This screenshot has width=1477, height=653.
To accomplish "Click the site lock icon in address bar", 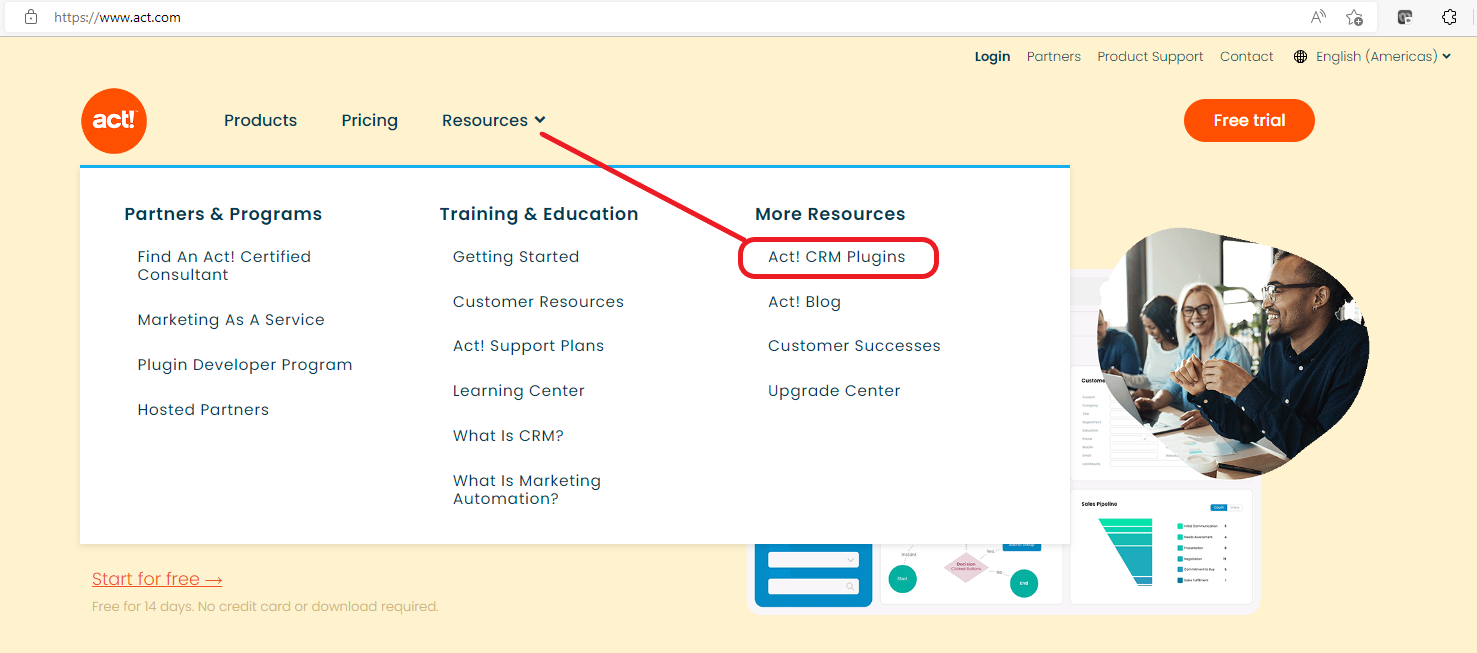I will [31, 17].
